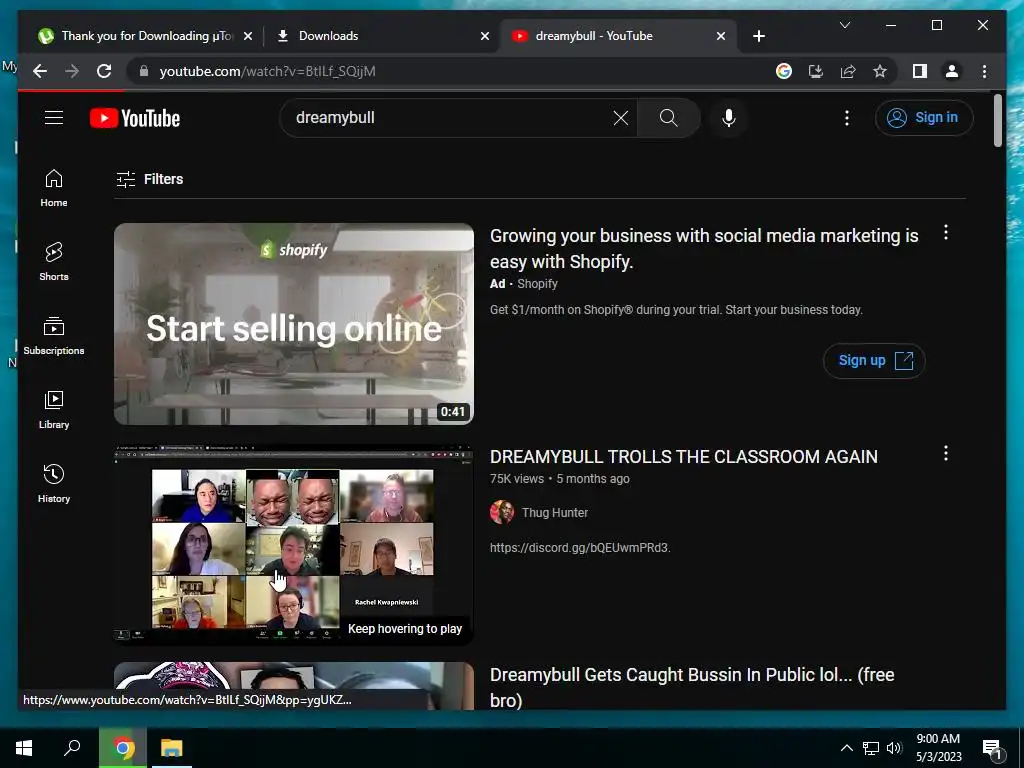Screen dimensions: 1024x768
Task: Close the Downloads tab
Action: pyautogui.click(x=485, y=36)
